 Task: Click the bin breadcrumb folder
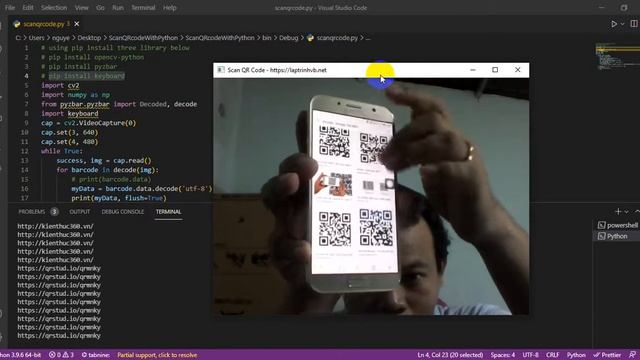click(x=267, y=38)
